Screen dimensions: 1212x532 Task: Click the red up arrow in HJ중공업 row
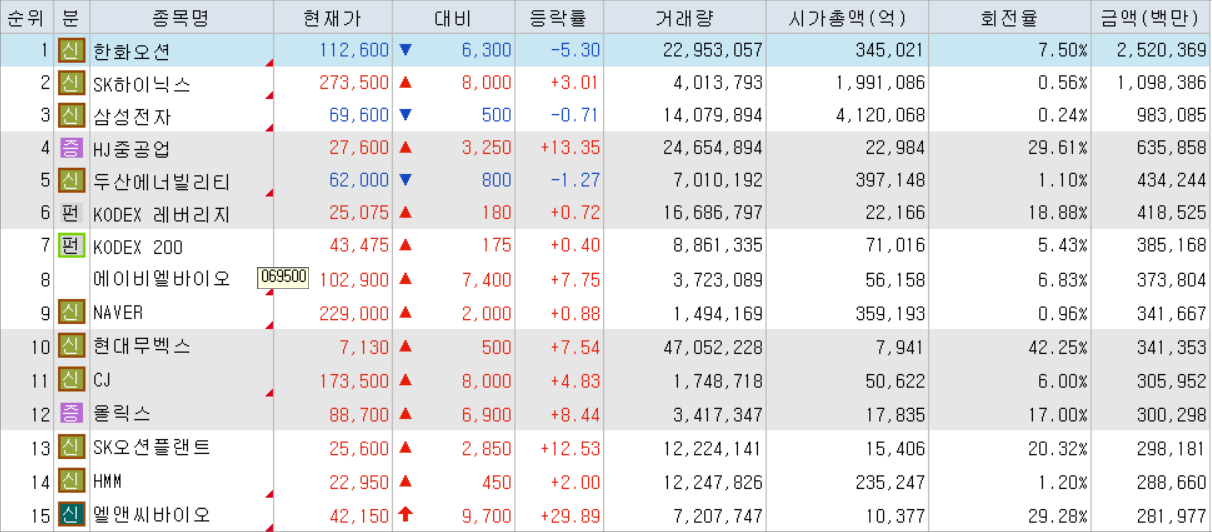tap(405, 148)
